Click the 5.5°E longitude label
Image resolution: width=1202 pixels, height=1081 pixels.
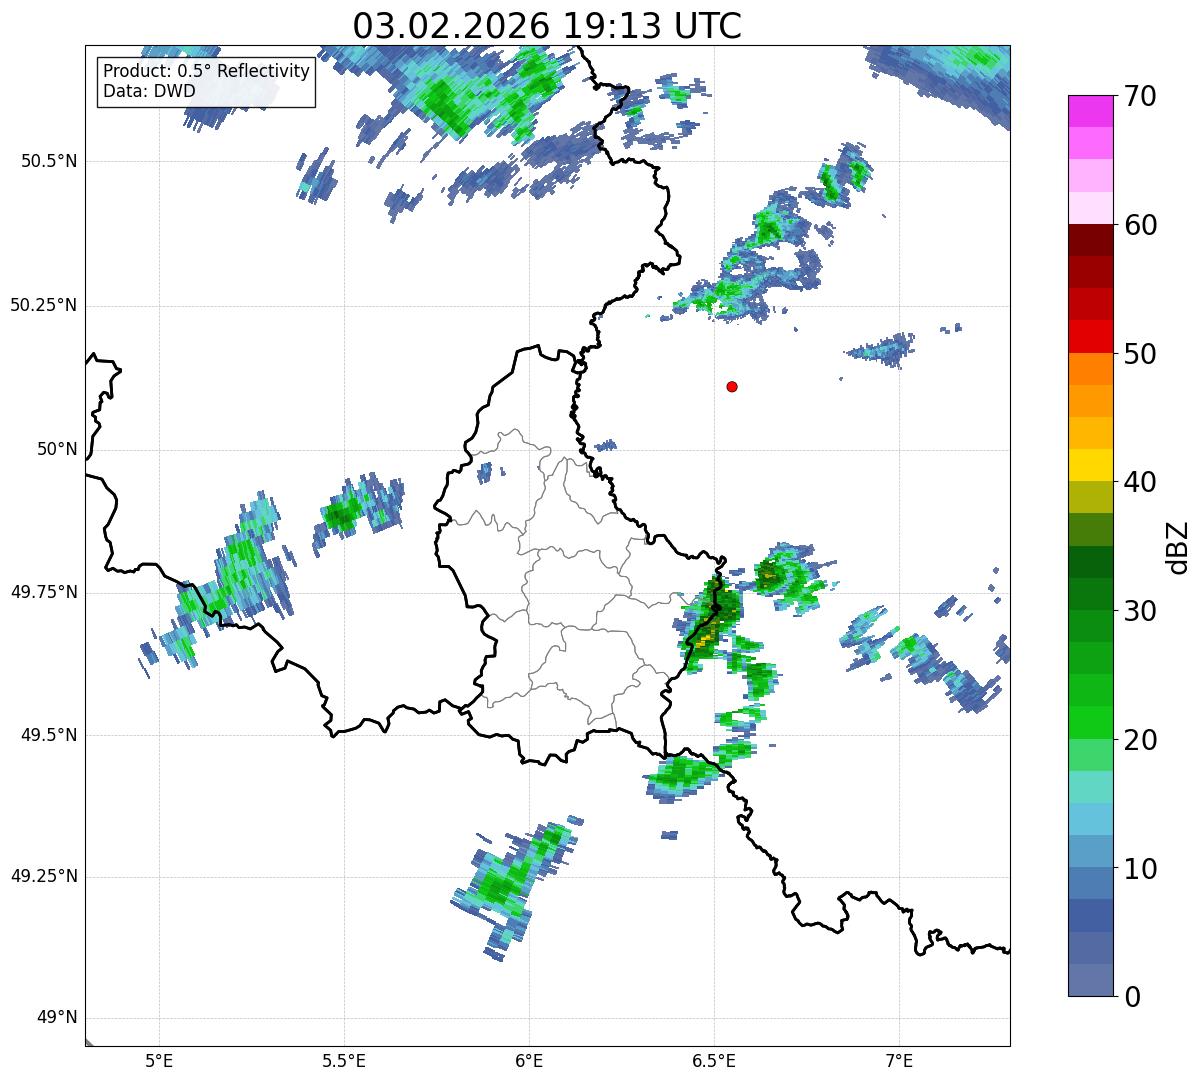coord(344,1060)
